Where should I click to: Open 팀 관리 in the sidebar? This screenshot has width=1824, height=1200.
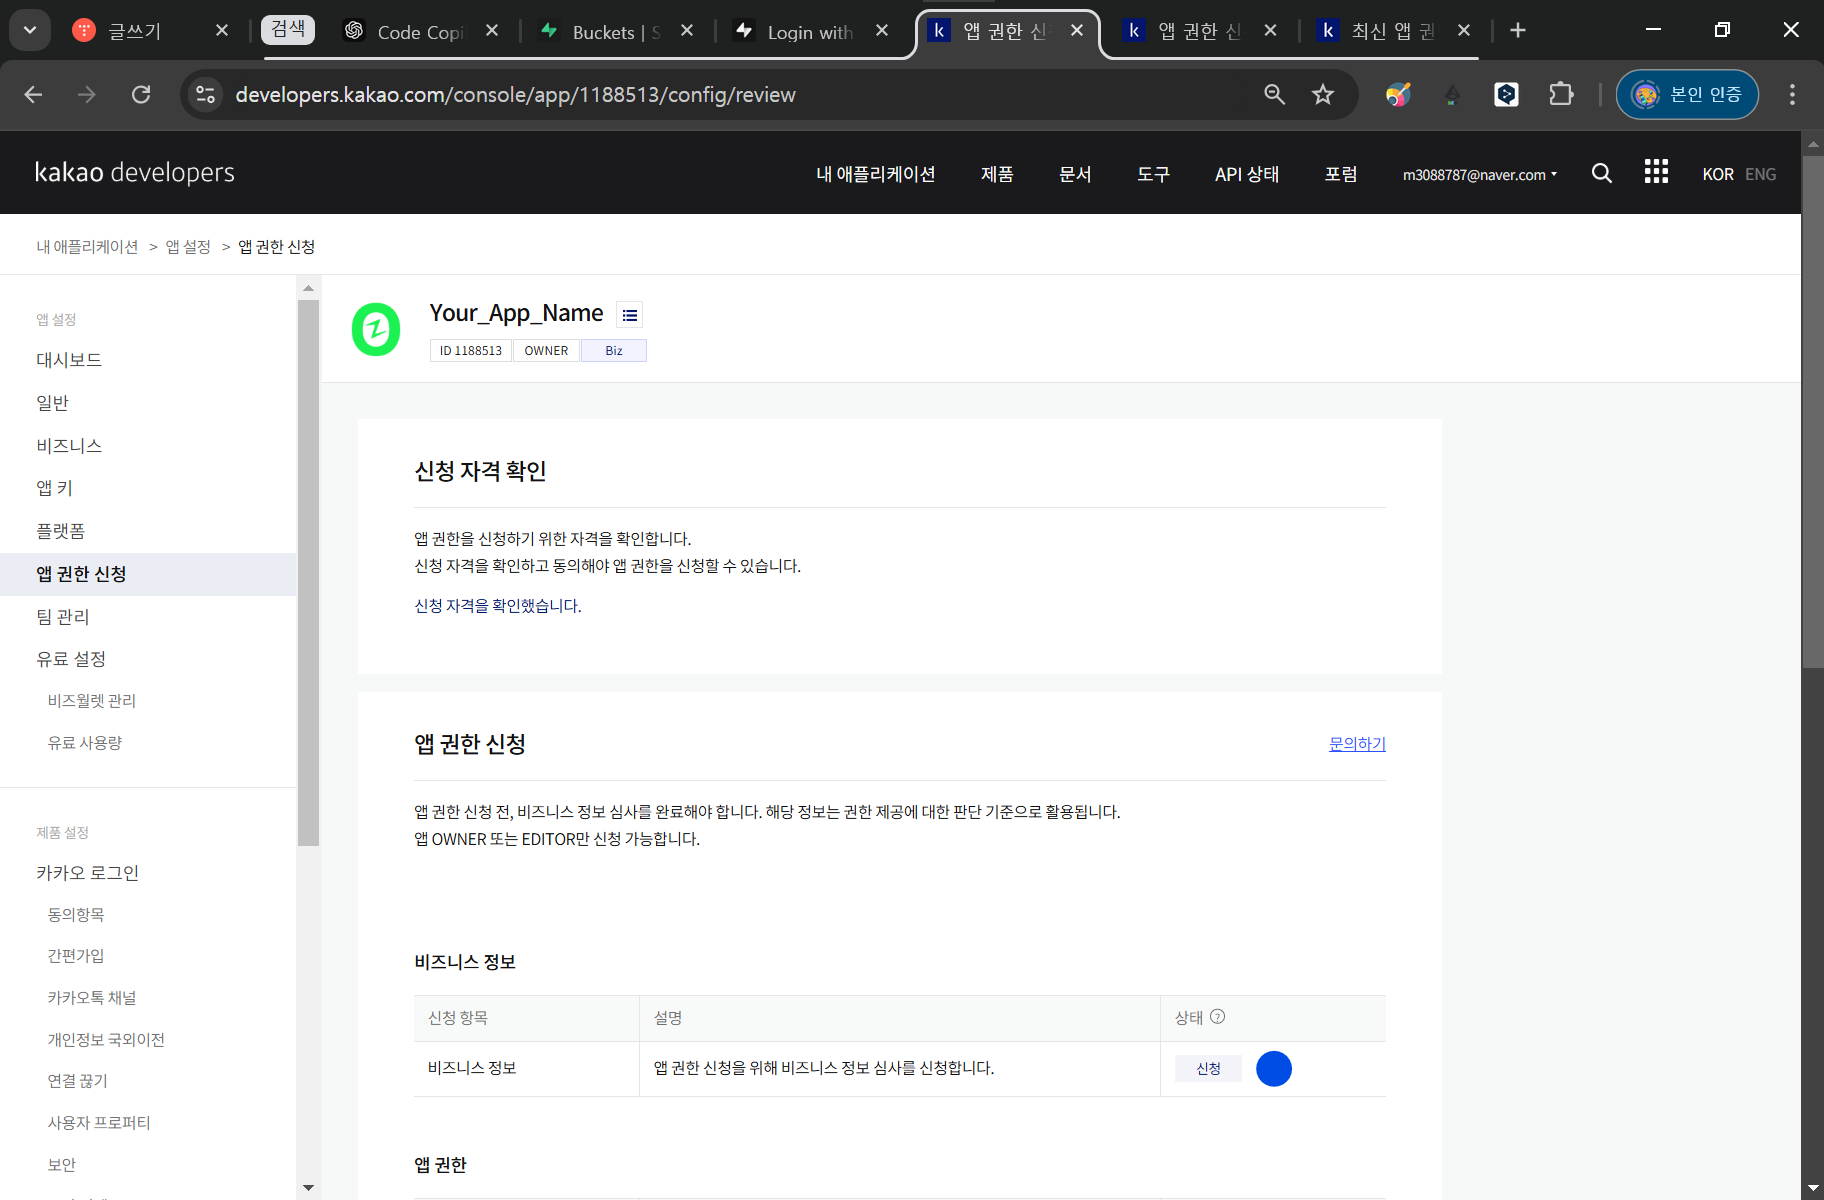tap(63, 617)
